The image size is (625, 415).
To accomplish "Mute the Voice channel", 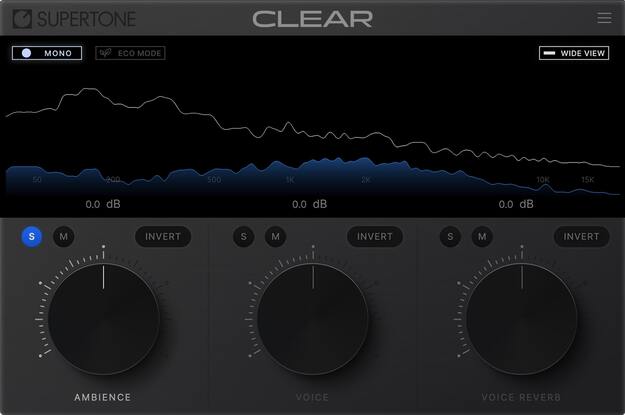I will pyautogui.click(x=275, y=236).
